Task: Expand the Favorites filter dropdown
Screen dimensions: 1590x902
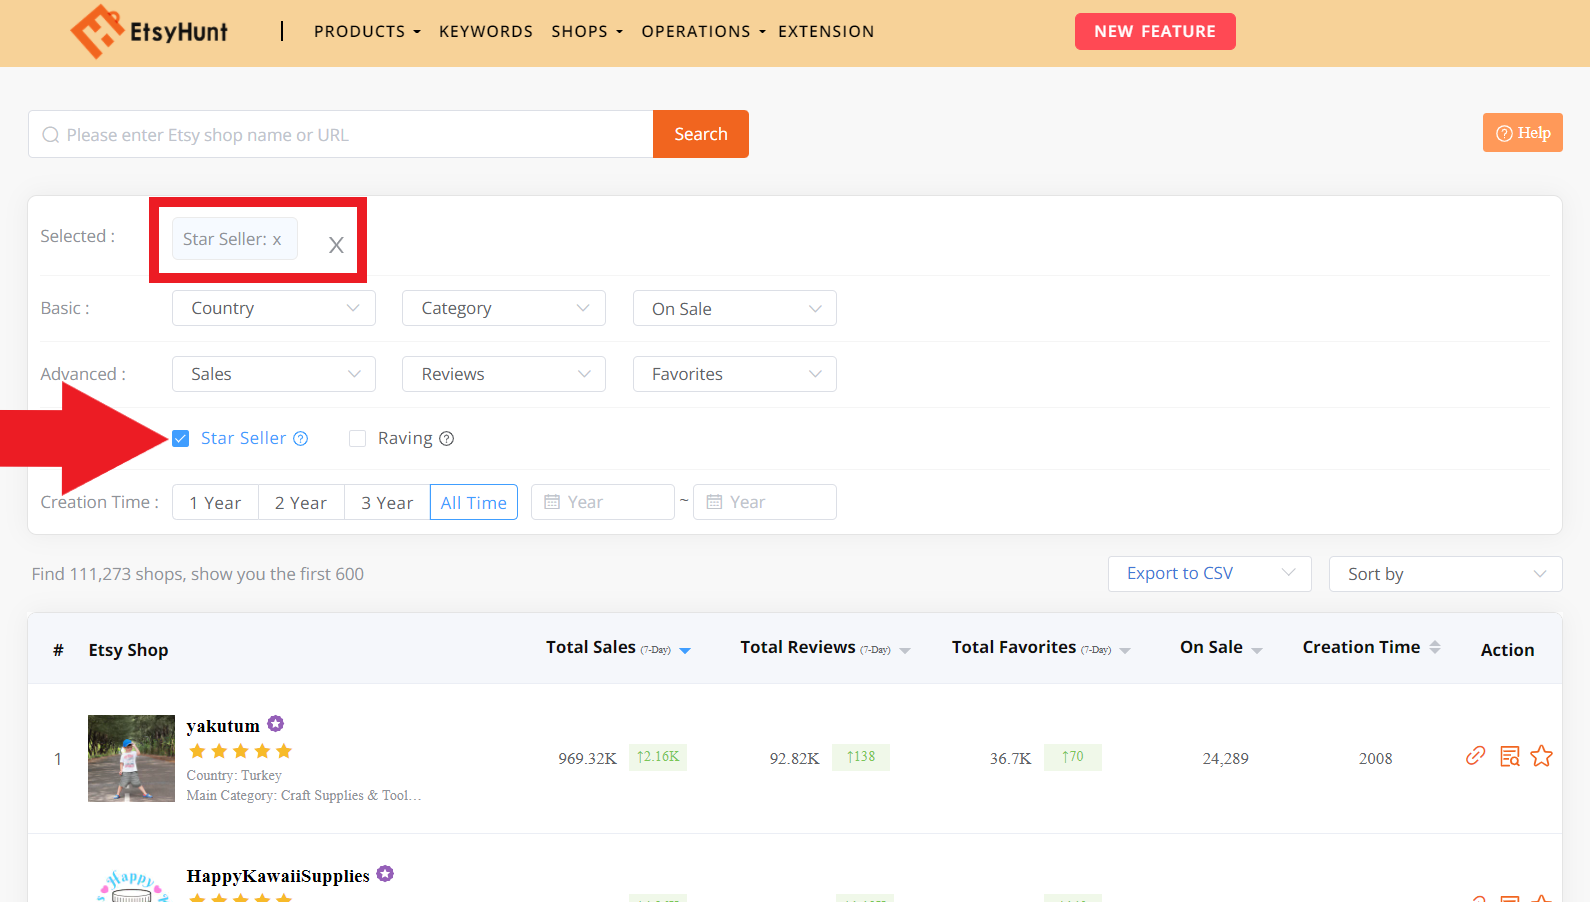Action: click(x=735, y=374)
